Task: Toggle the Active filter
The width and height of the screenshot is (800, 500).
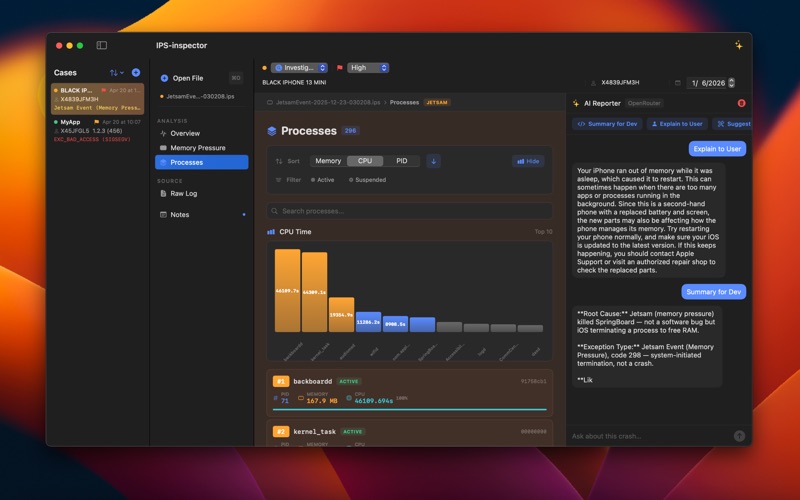Action: (x=322, y=180)
